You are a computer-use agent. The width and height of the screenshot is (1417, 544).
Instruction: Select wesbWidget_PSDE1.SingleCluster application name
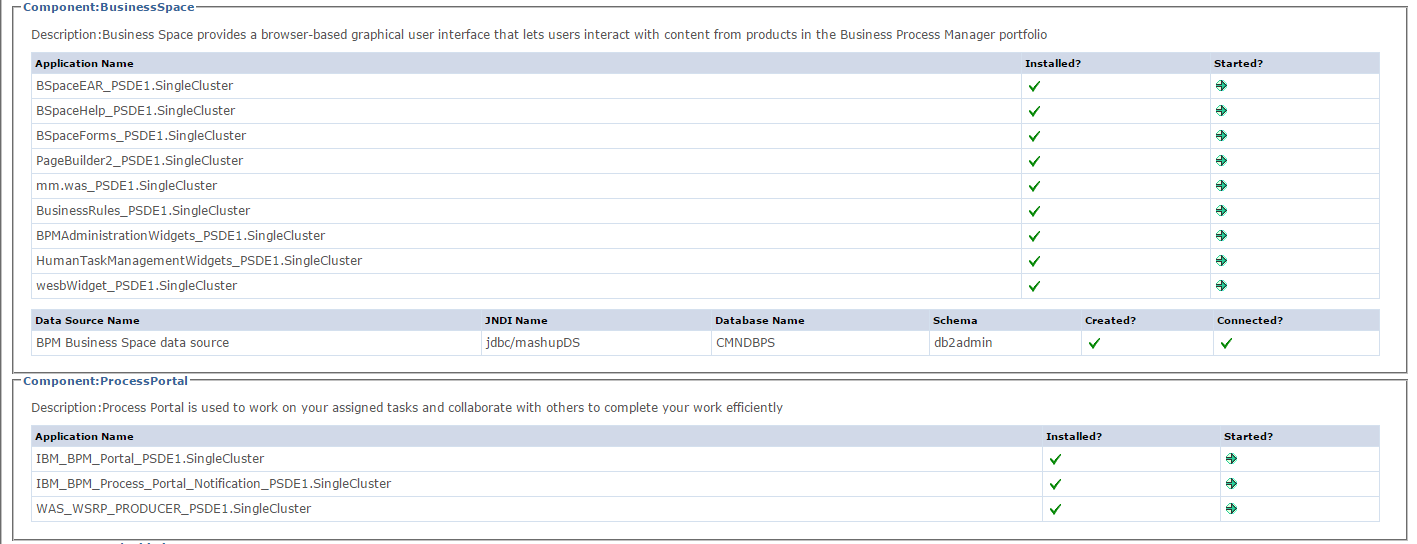click(136, 286)
